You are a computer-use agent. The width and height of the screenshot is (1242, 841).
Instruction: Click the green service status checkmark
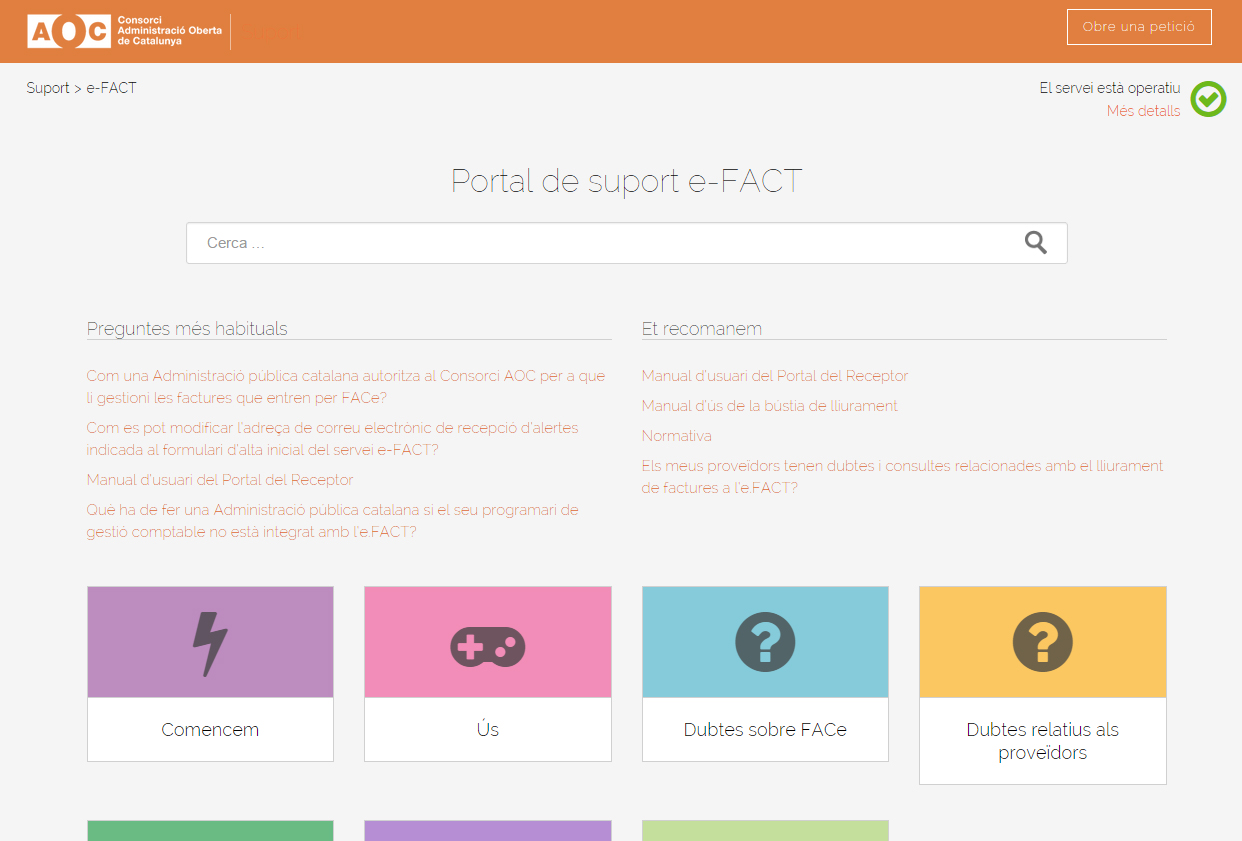1208,99
